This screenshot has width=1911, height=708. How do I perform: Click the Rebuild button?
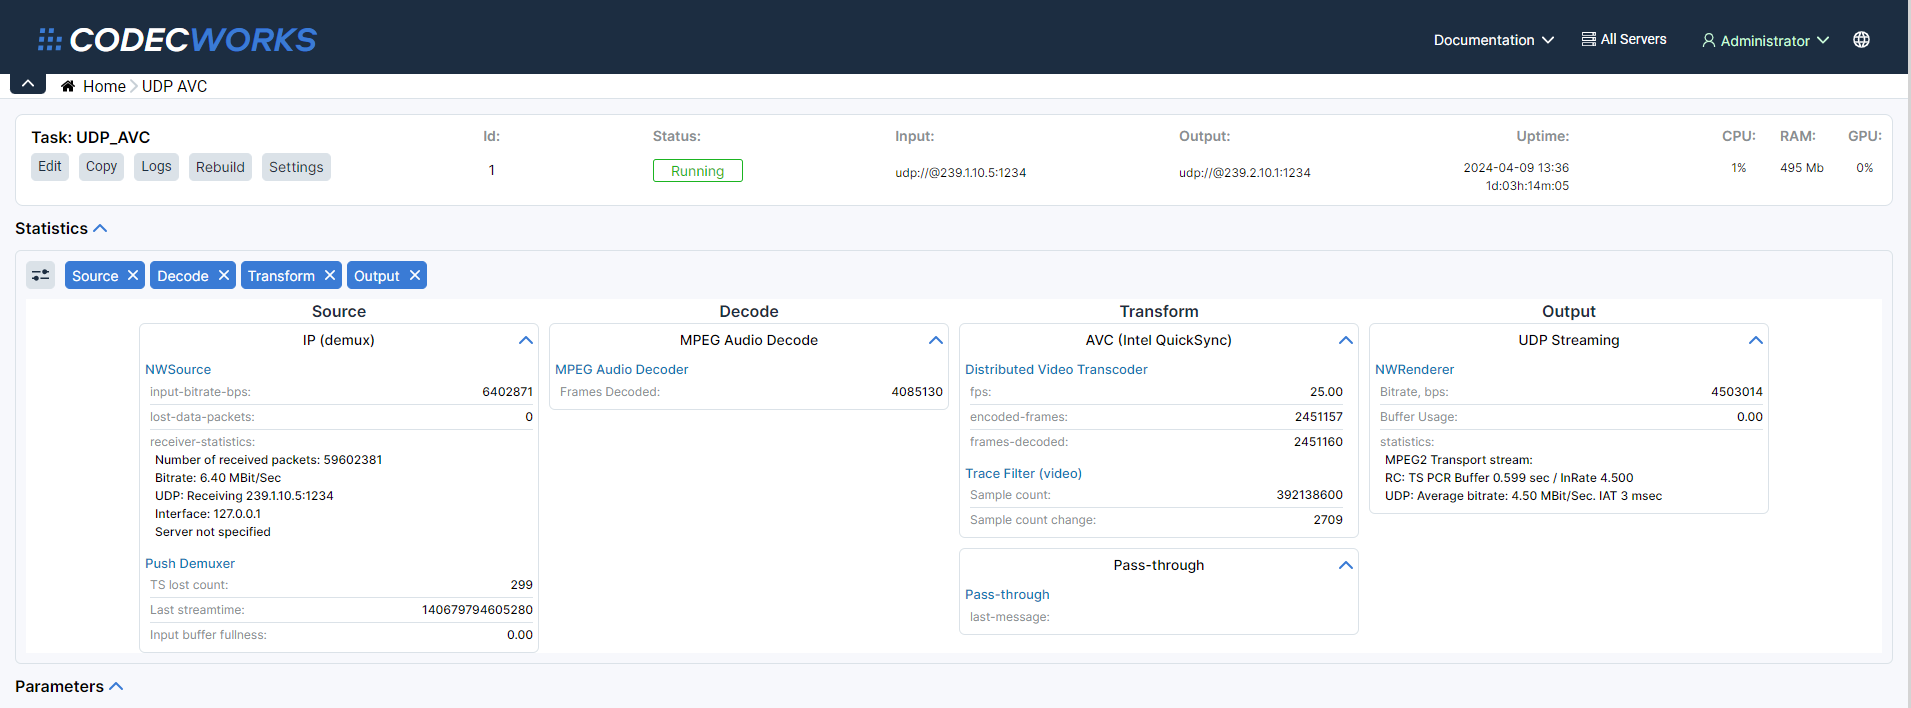220,167
